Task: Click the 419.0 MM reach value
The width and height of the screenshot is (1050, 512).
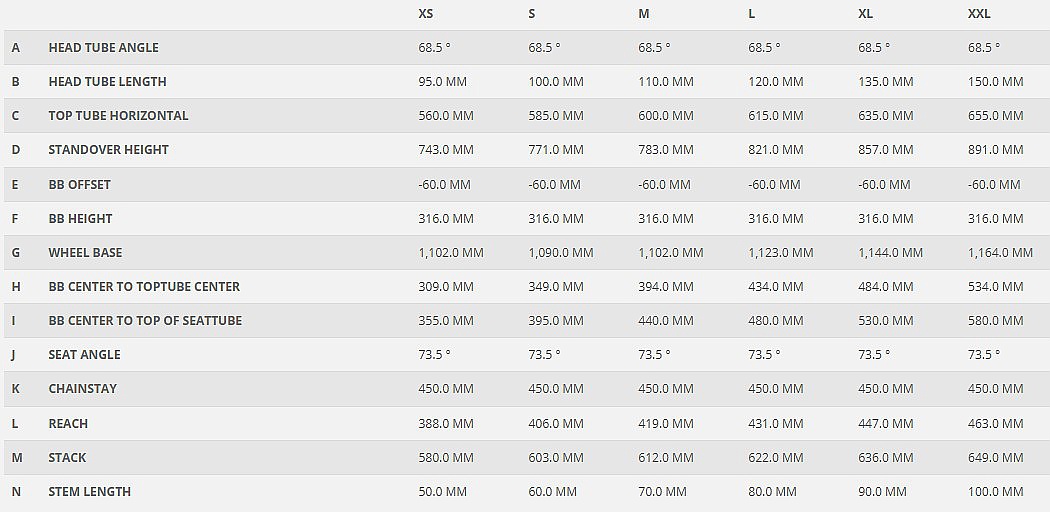Action: [x=665, y=424]
